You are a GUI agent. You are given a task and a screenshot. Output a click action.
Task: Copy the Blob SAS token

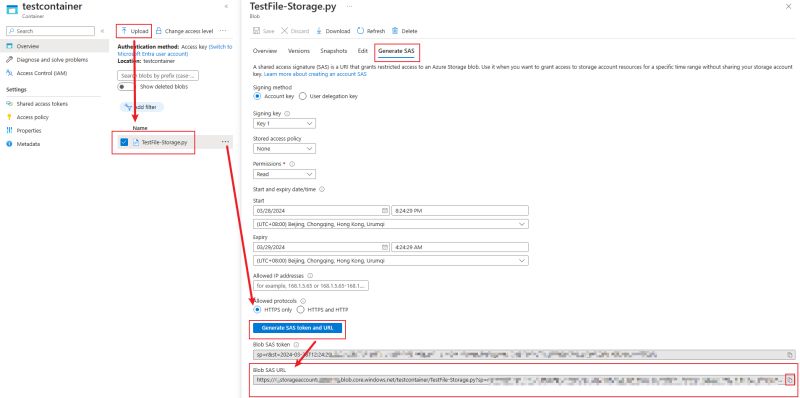point(790,355)
